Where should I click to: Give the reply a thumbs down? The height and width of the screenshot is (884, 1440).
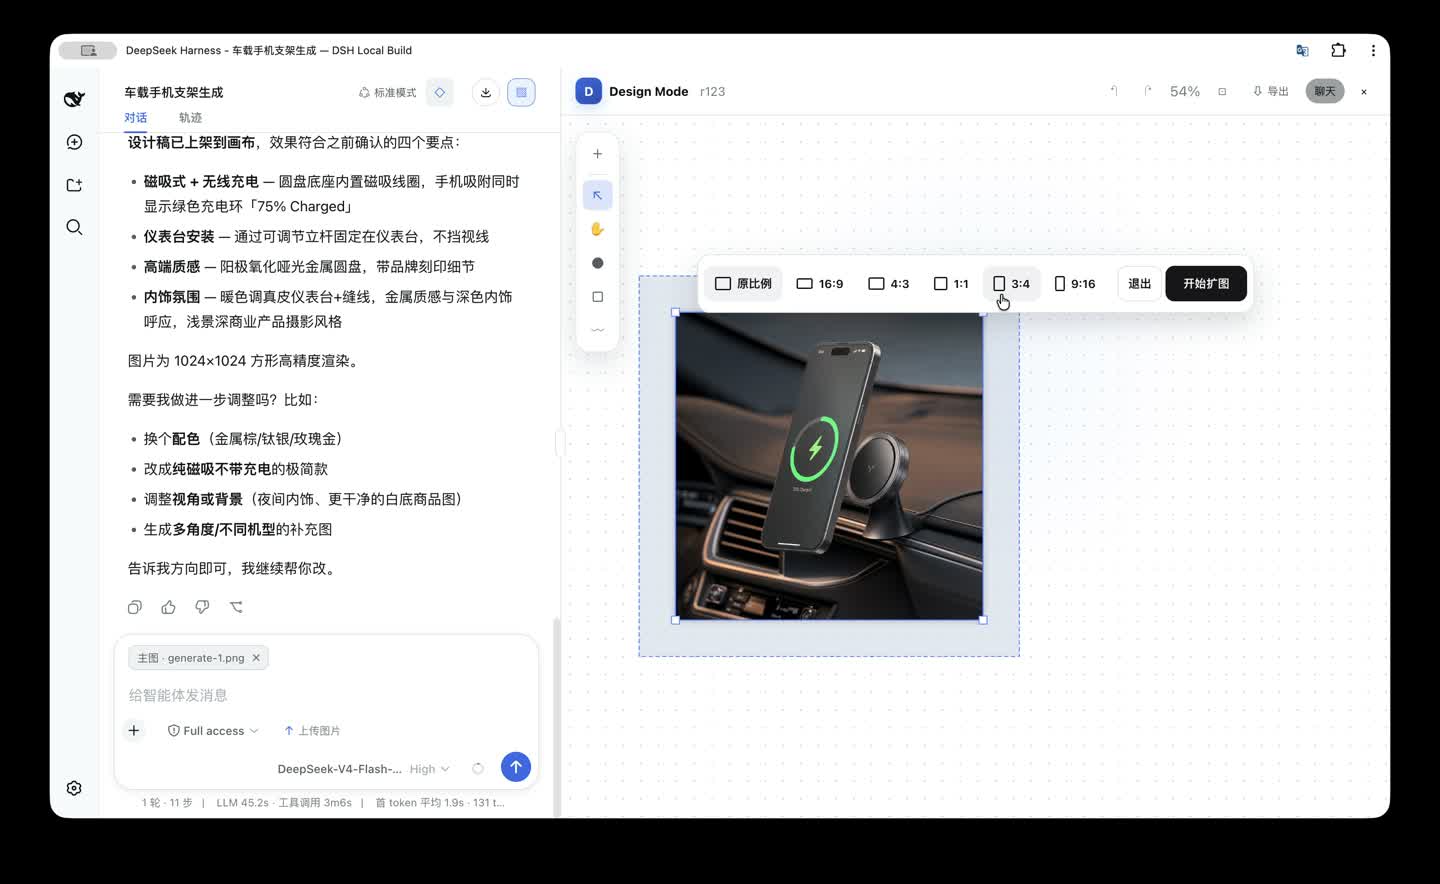(x=202, y=607)
